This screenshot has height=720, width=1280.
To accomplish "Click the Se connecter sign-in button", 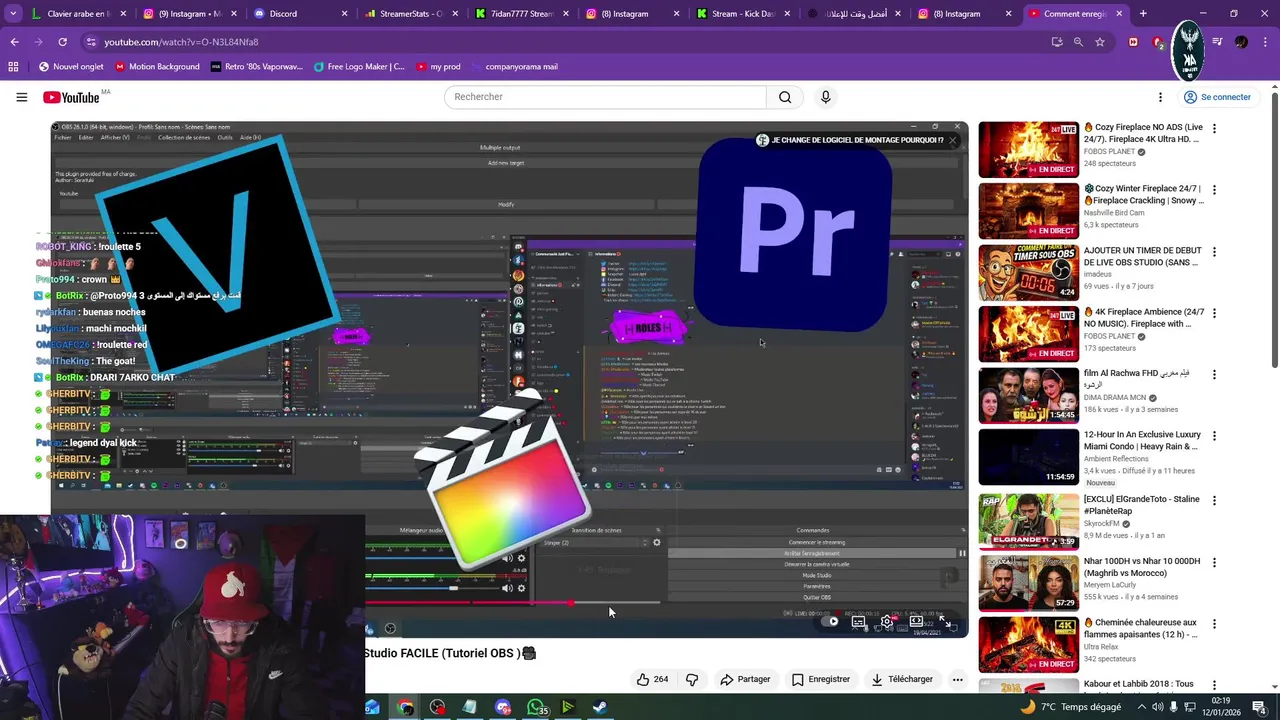I will [1217, 97].
